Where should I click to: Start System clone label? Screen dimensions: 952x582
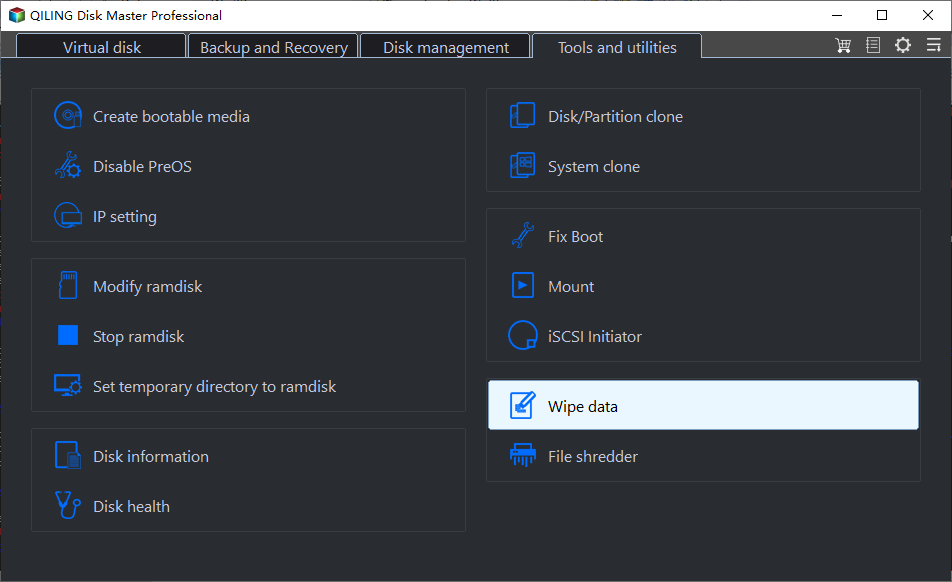[x=594, y=166]
